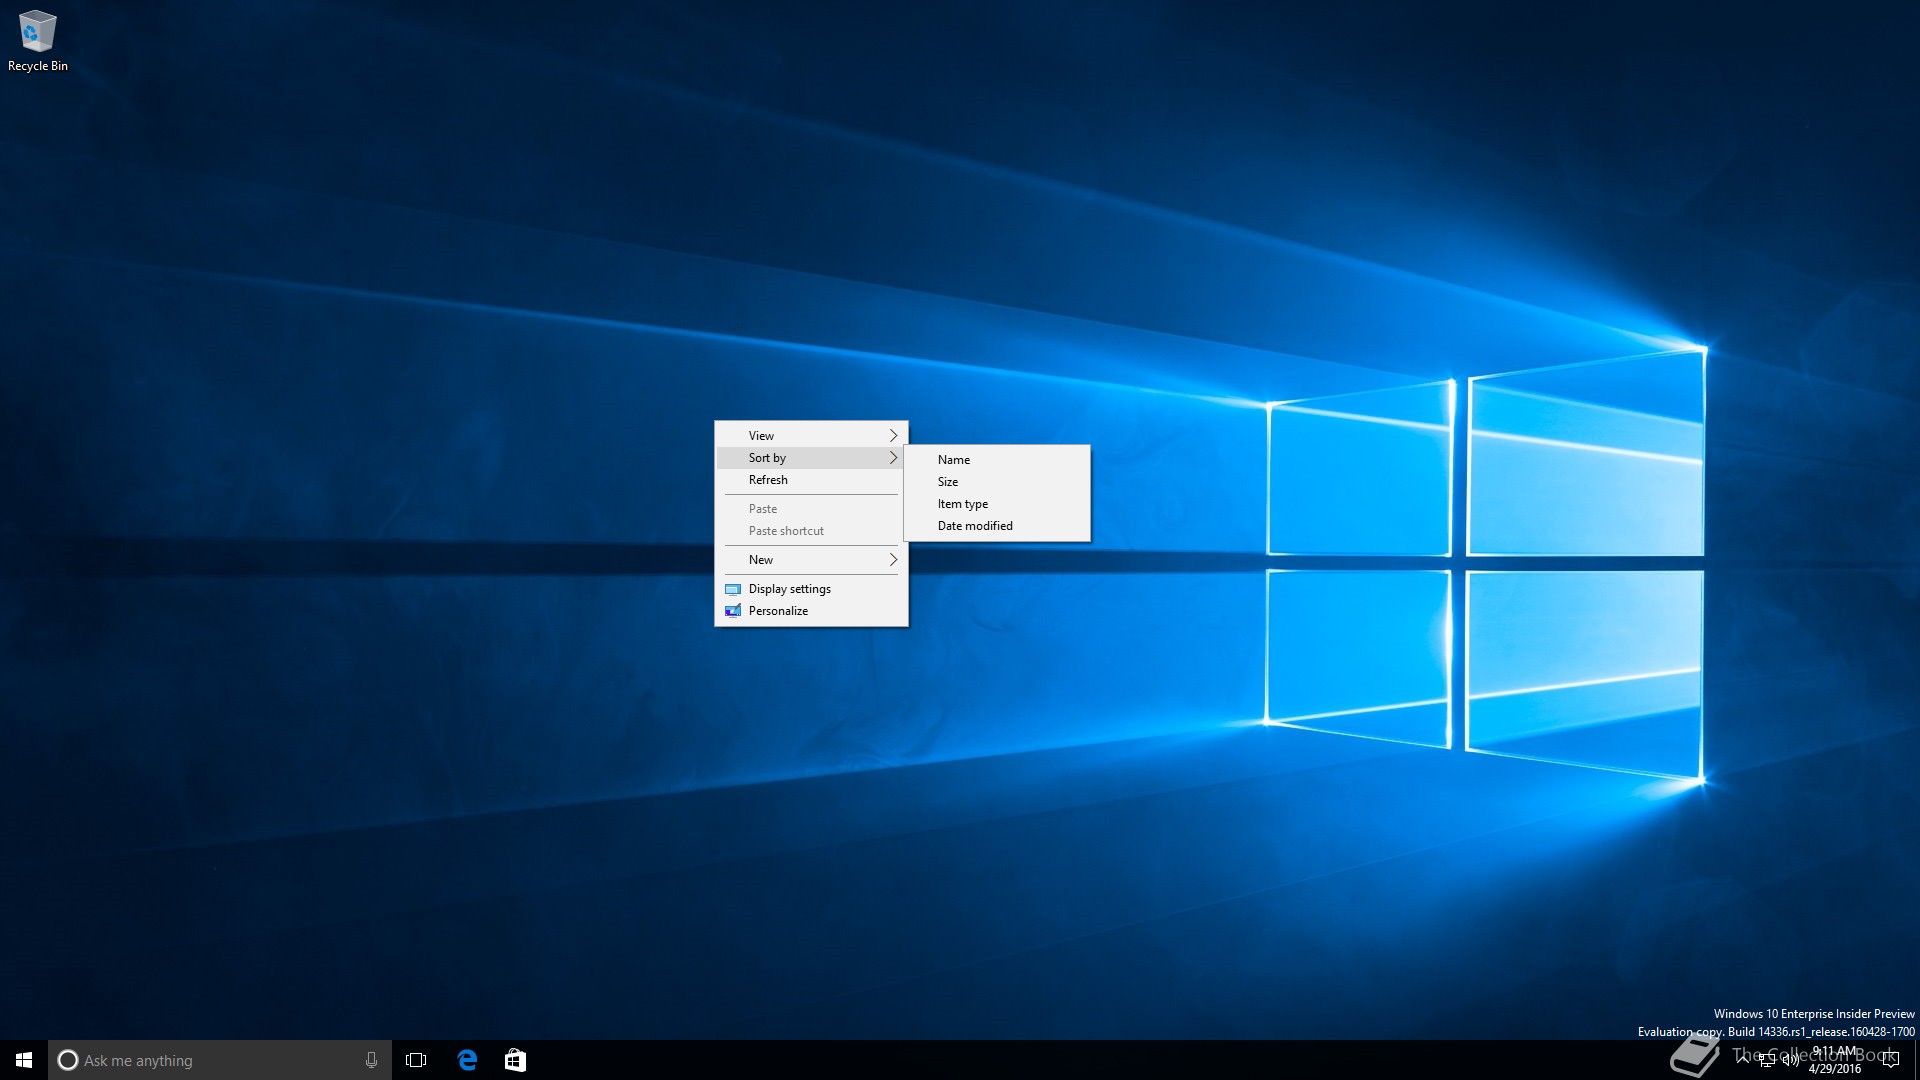
Task: Sort desktop icons by Item type
Action: click(997, 504)
